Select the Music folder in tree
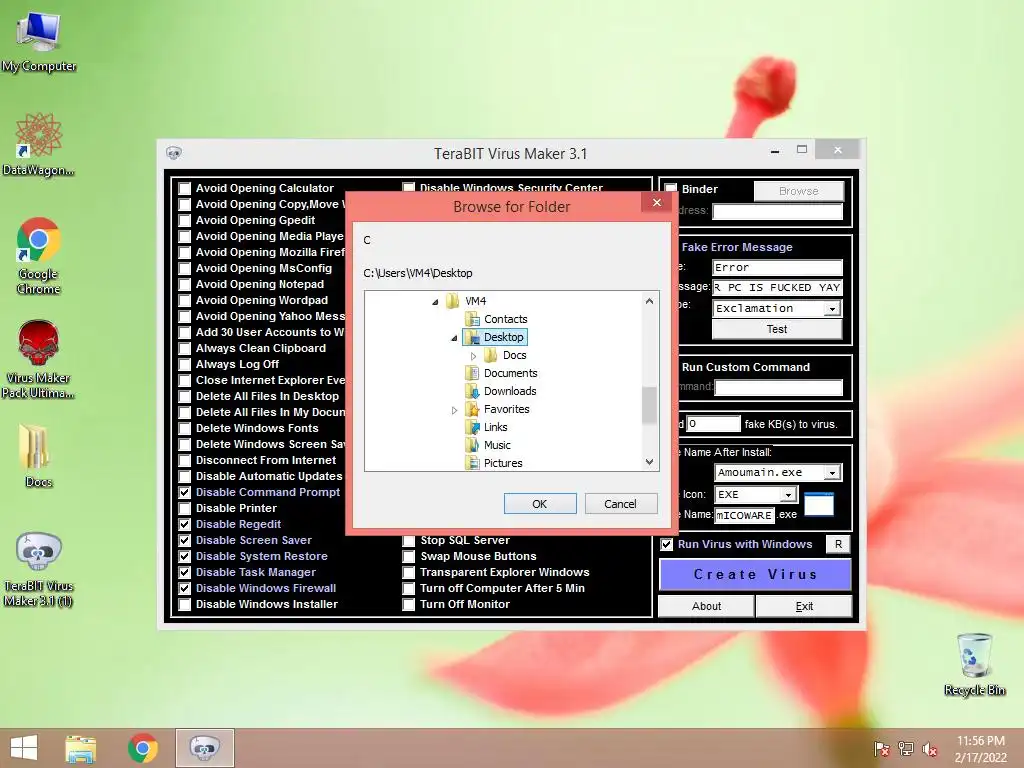Screen dimensions: 1024x768 click(x=487, y=445)
